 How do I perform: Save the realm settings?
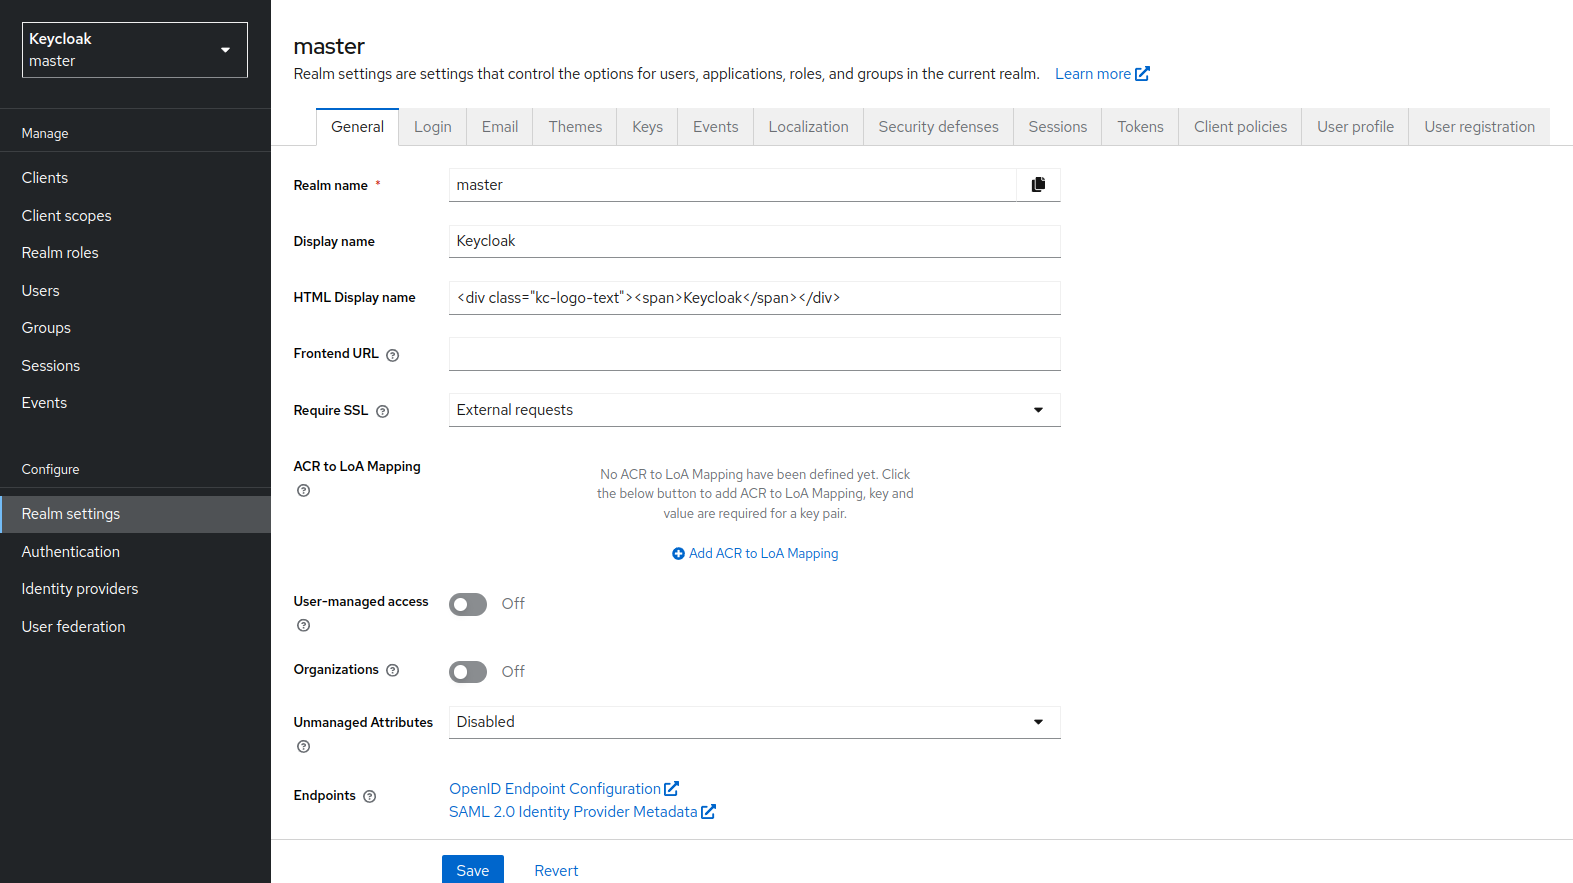point(473,870)
